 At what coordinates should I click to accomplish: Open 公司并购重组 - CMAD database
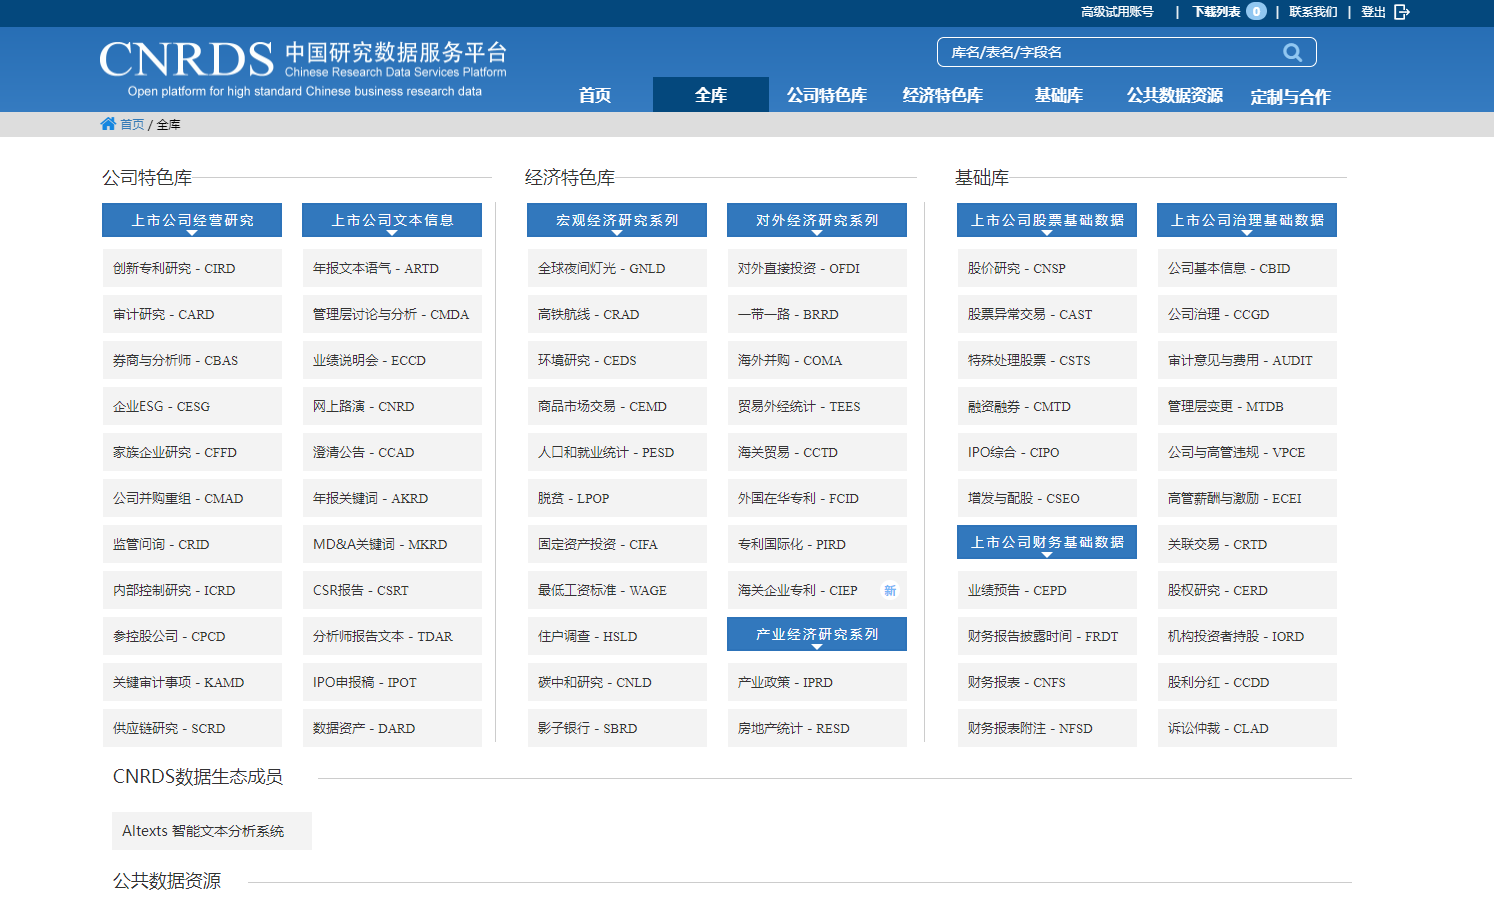pos(192,498)
